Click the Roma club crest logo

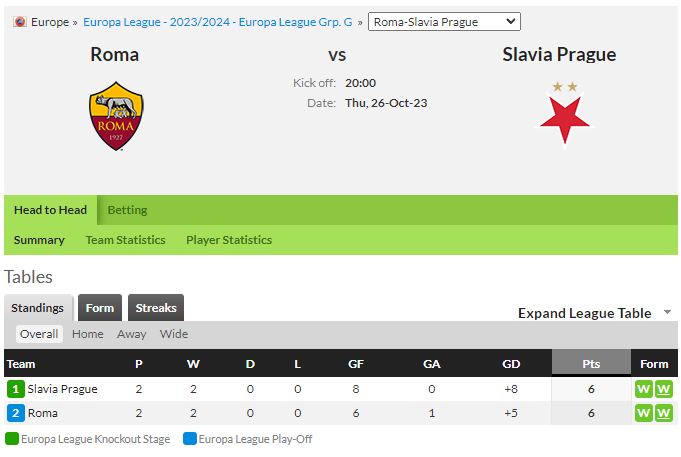coord(116,116)
